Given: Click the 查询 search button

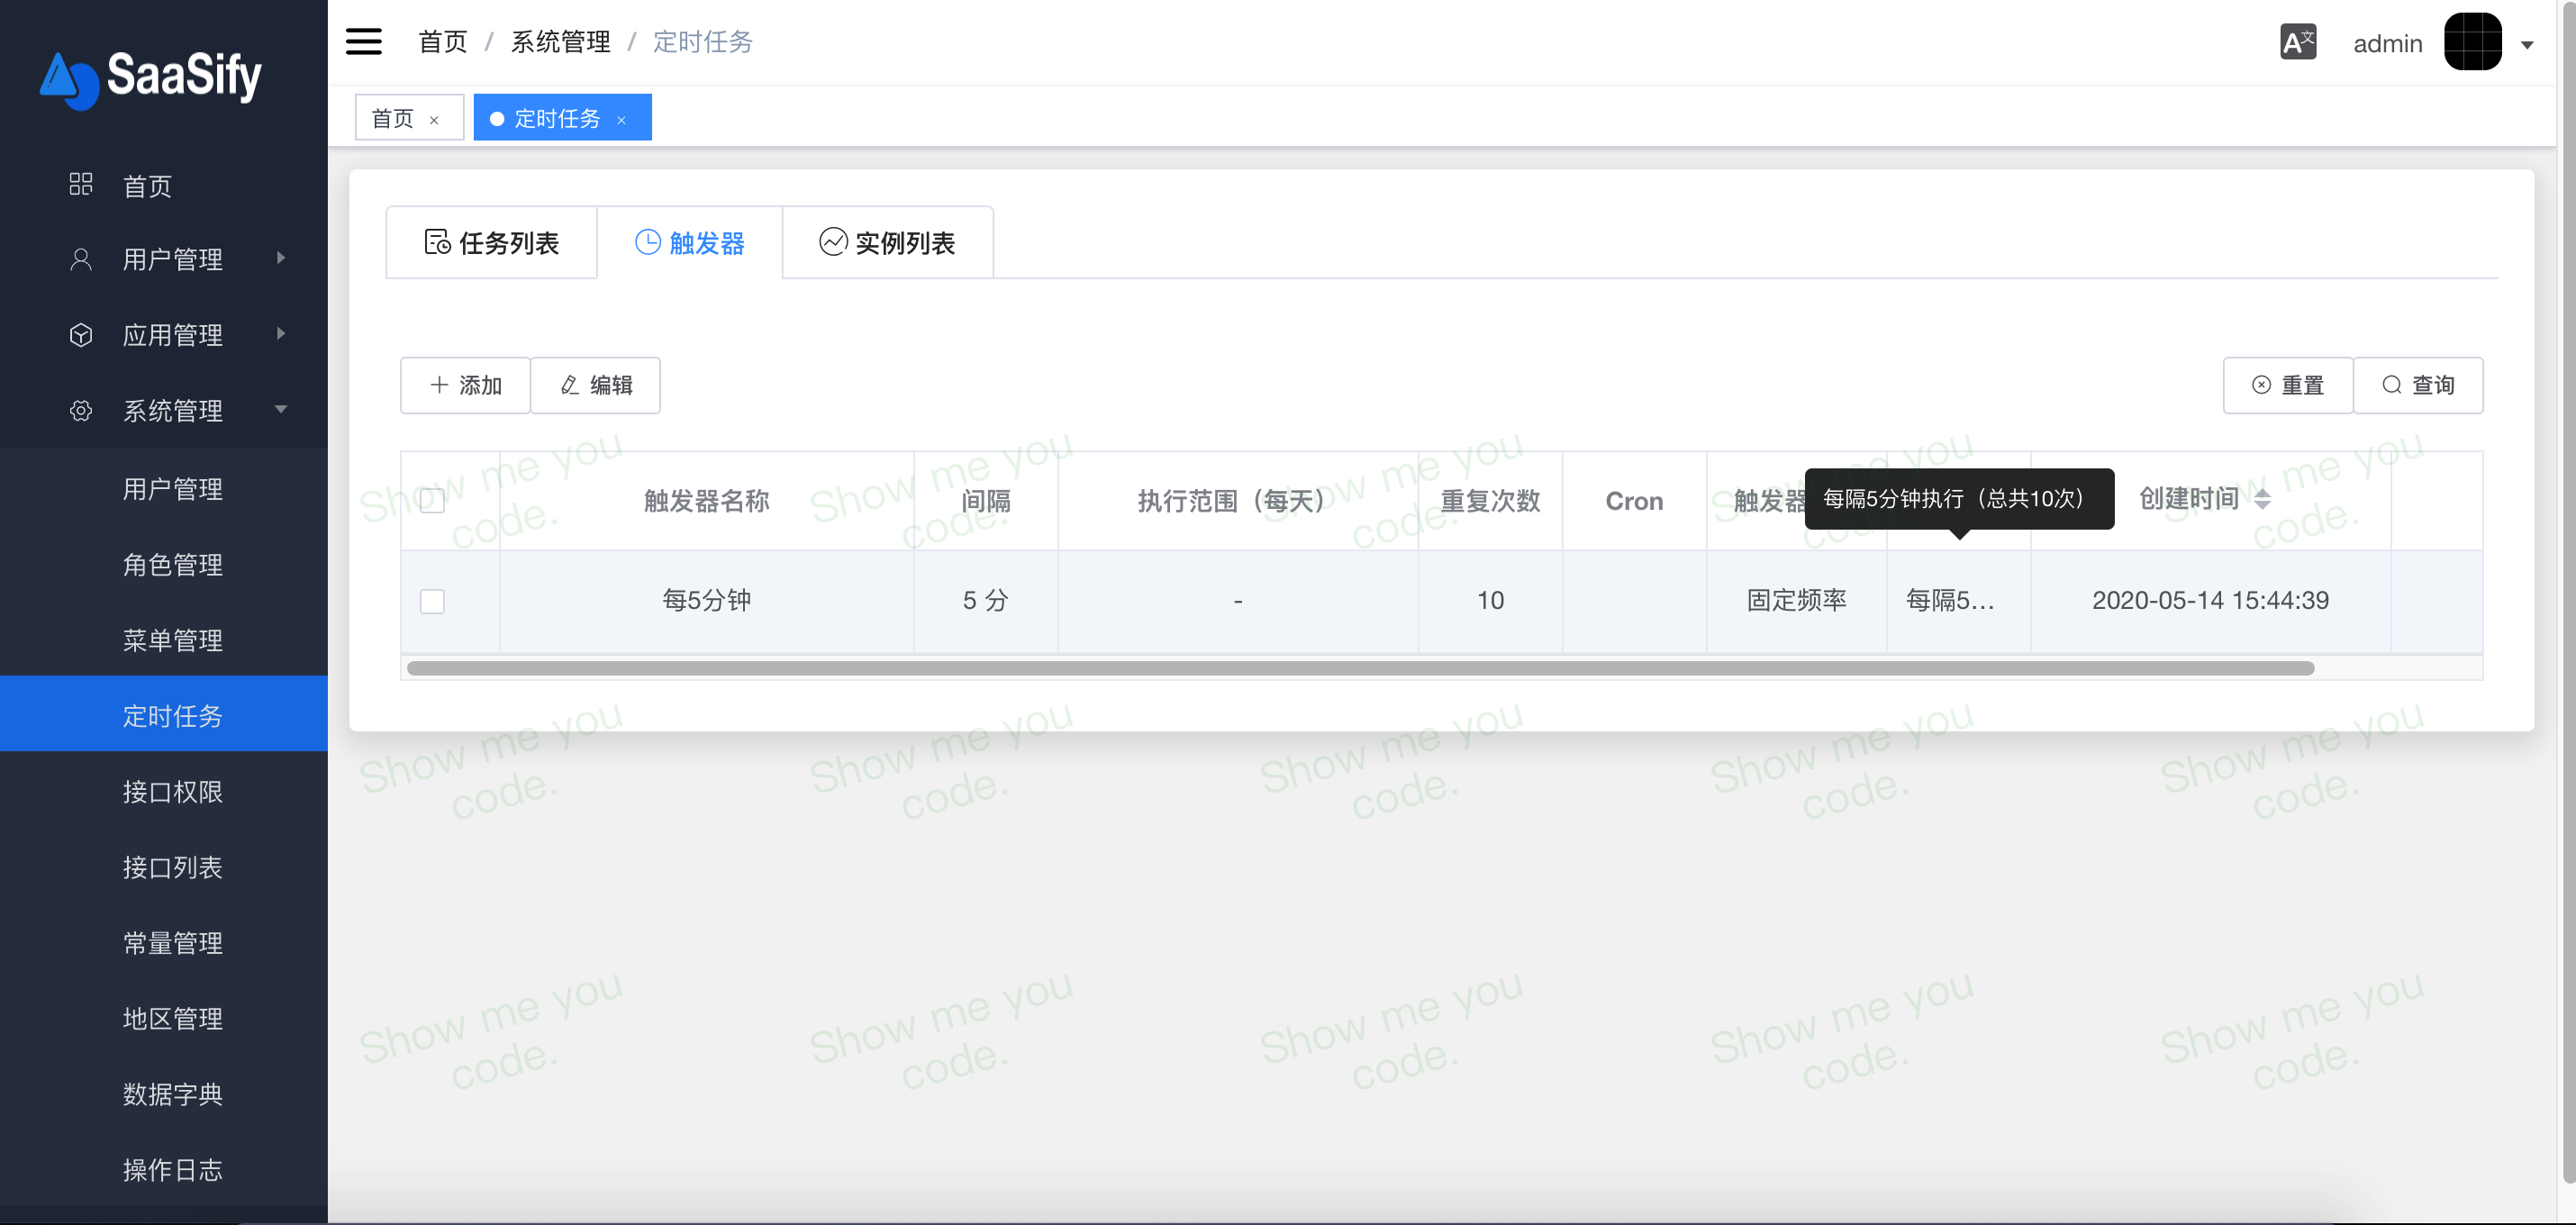Looking at the screenshot, I should click(x=2417, y=385).
